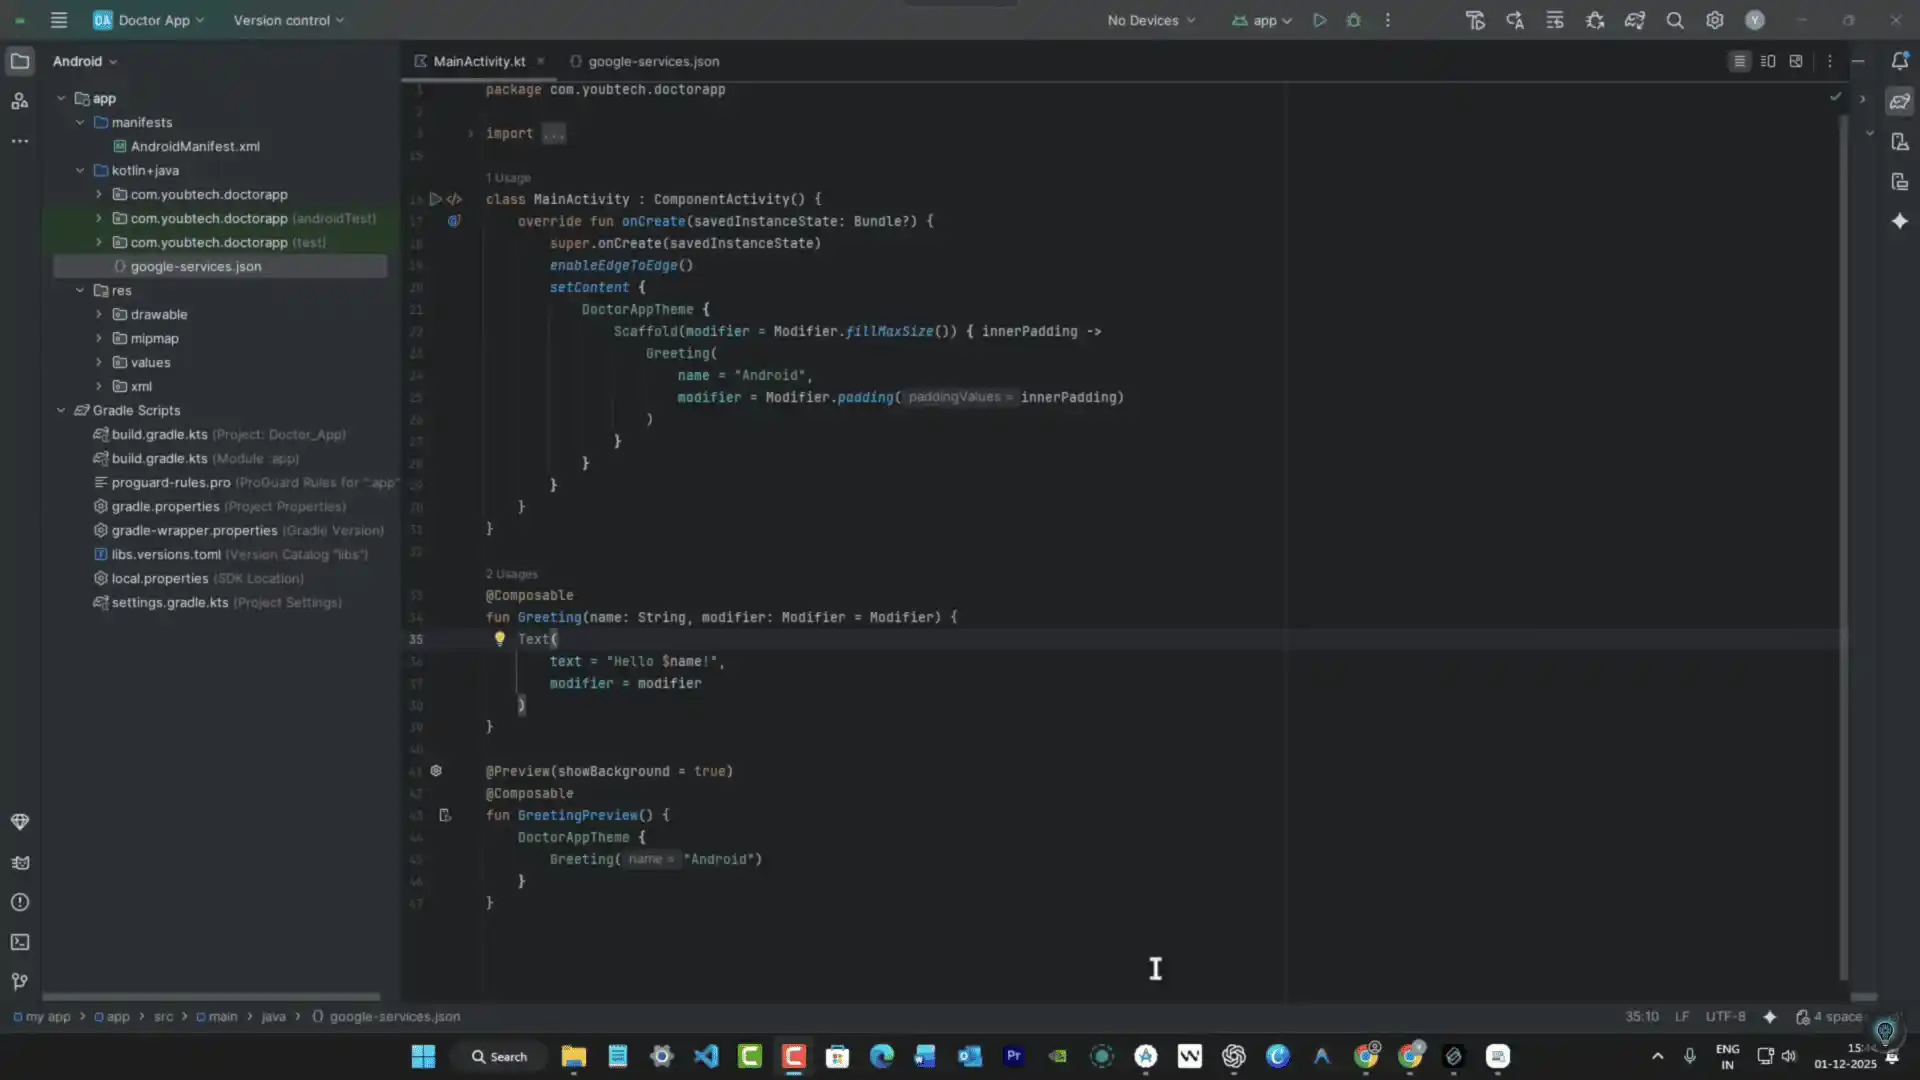Screen dimensions: 1920x1080
Task: Collapse Gradle Scripts node
Action: coord(61,410)
